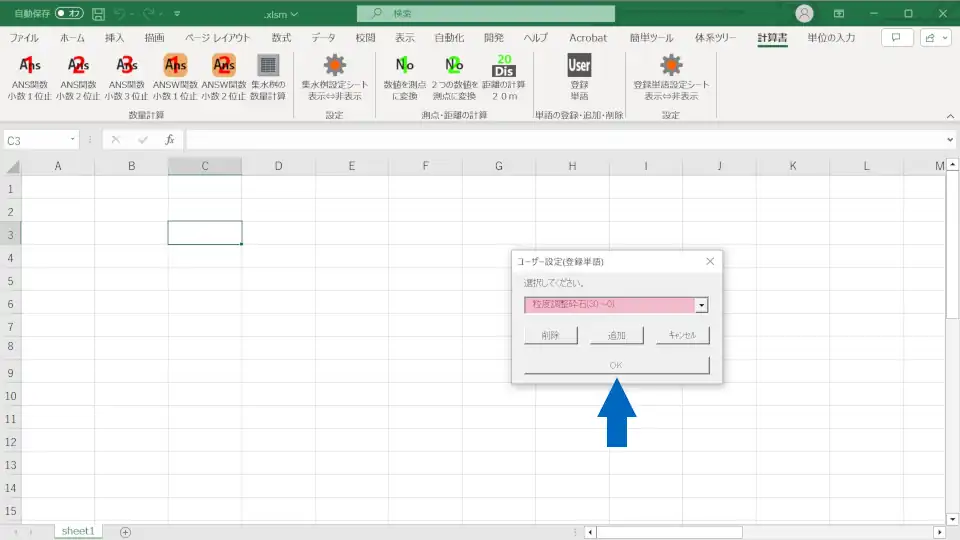Screen dimensions: 960x540
Task: Switch to the 数式 tab
Action: point(282,38)
